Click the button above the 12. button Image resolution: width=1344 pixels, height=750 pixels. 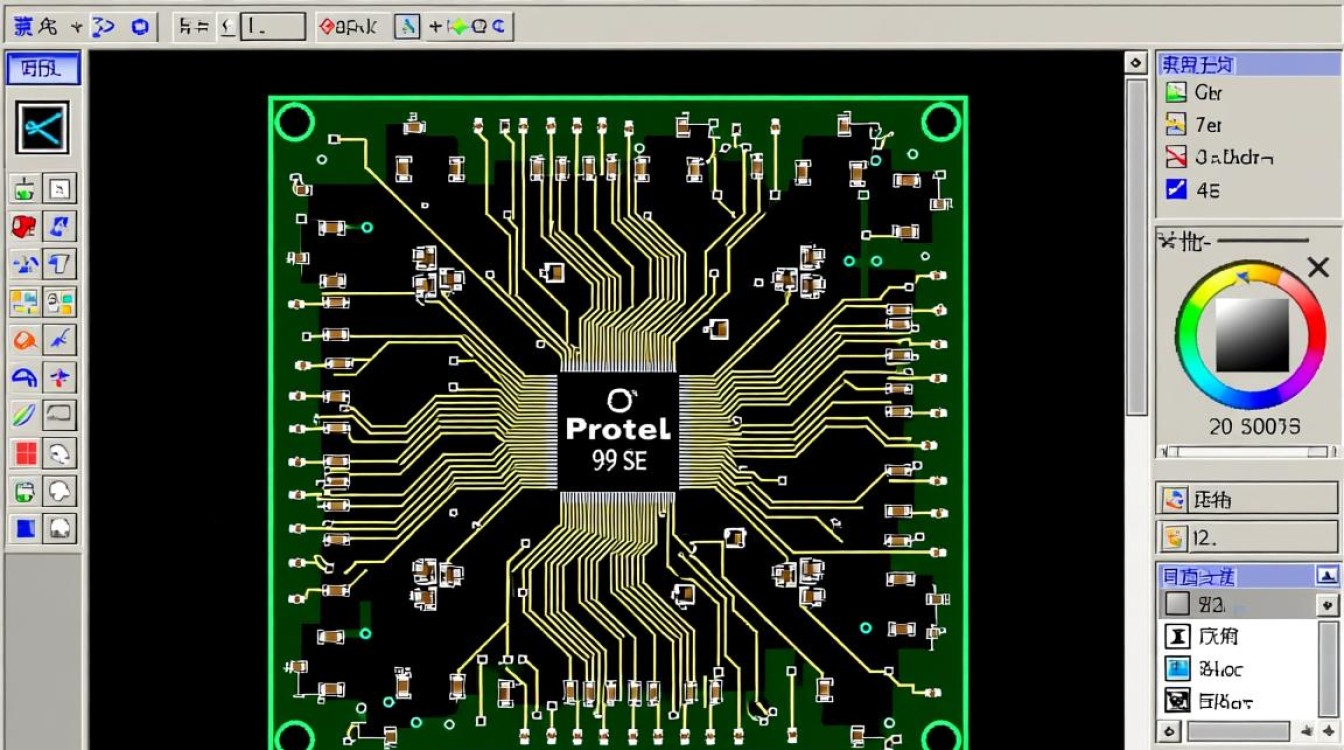1247,498
